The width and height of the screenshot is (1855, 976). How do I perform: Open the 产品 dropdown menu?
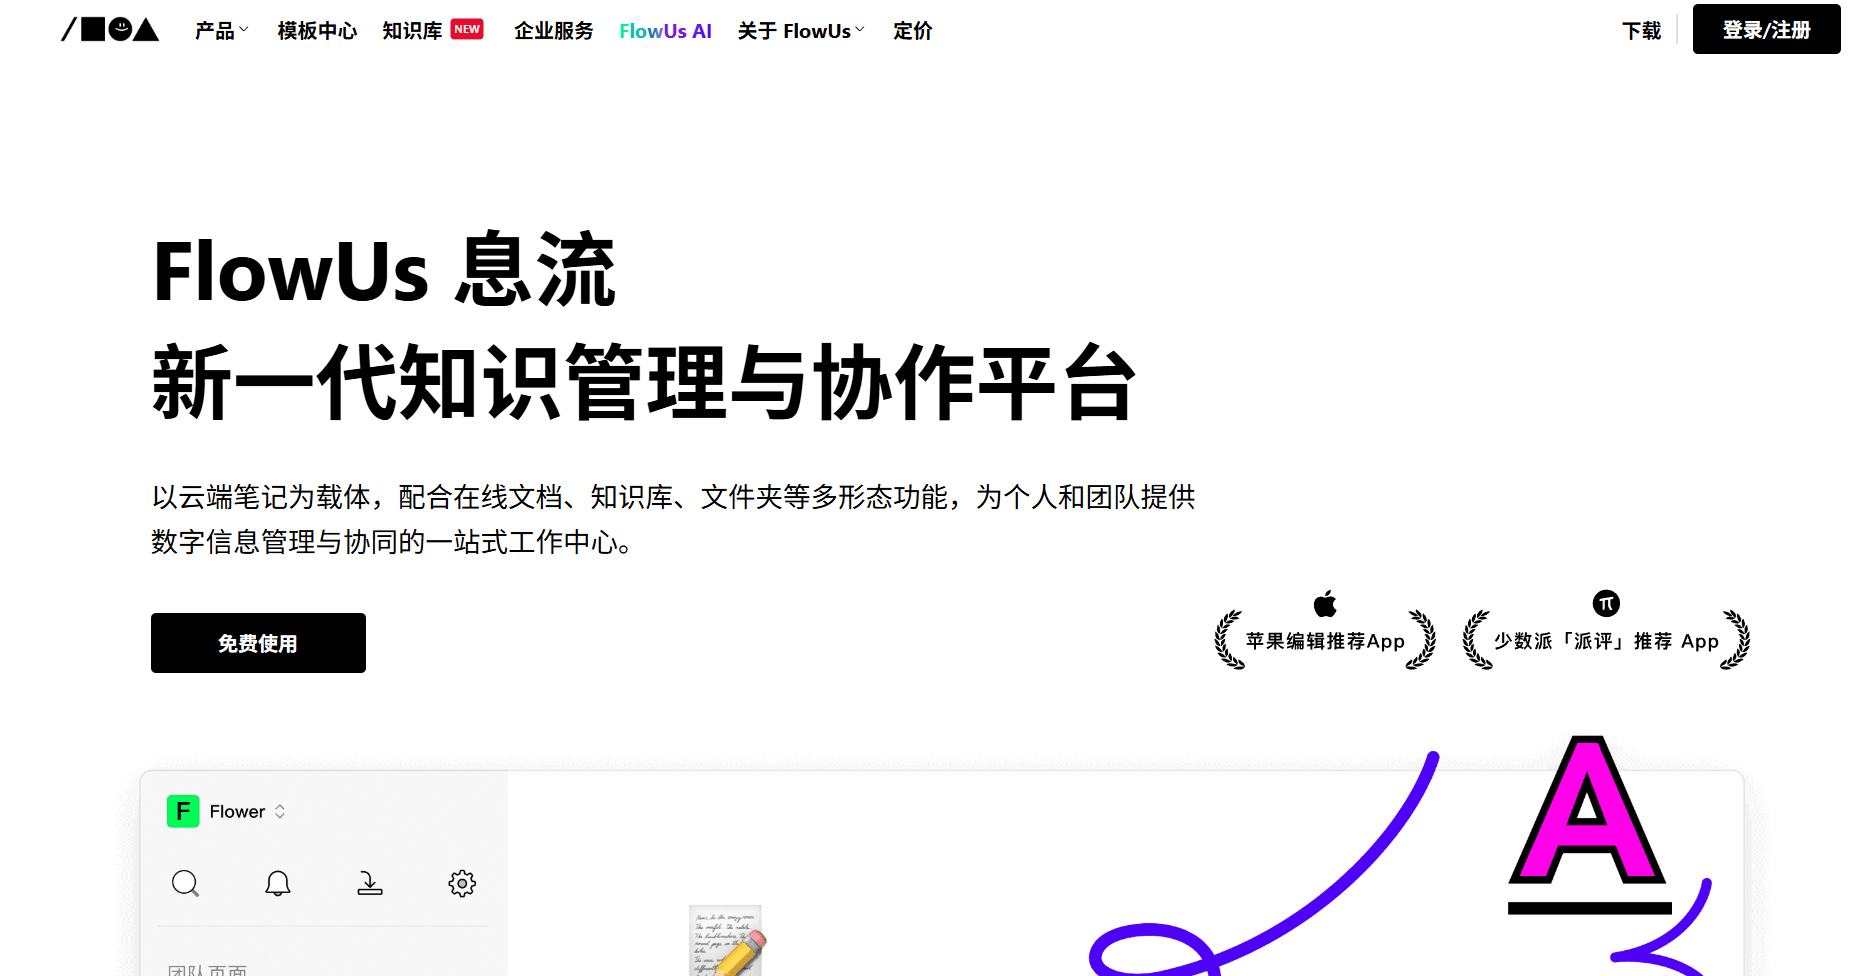click(x=221, y=31)
